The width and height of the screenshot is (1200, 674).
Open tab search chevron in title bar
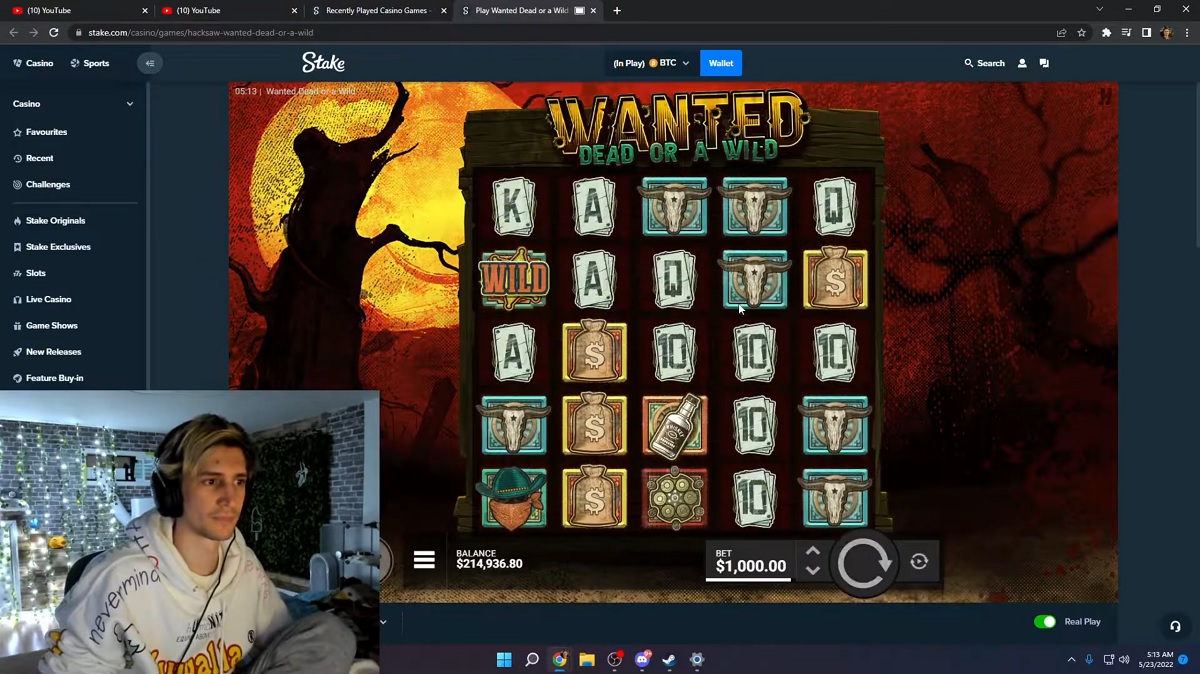coord(1099,10)
